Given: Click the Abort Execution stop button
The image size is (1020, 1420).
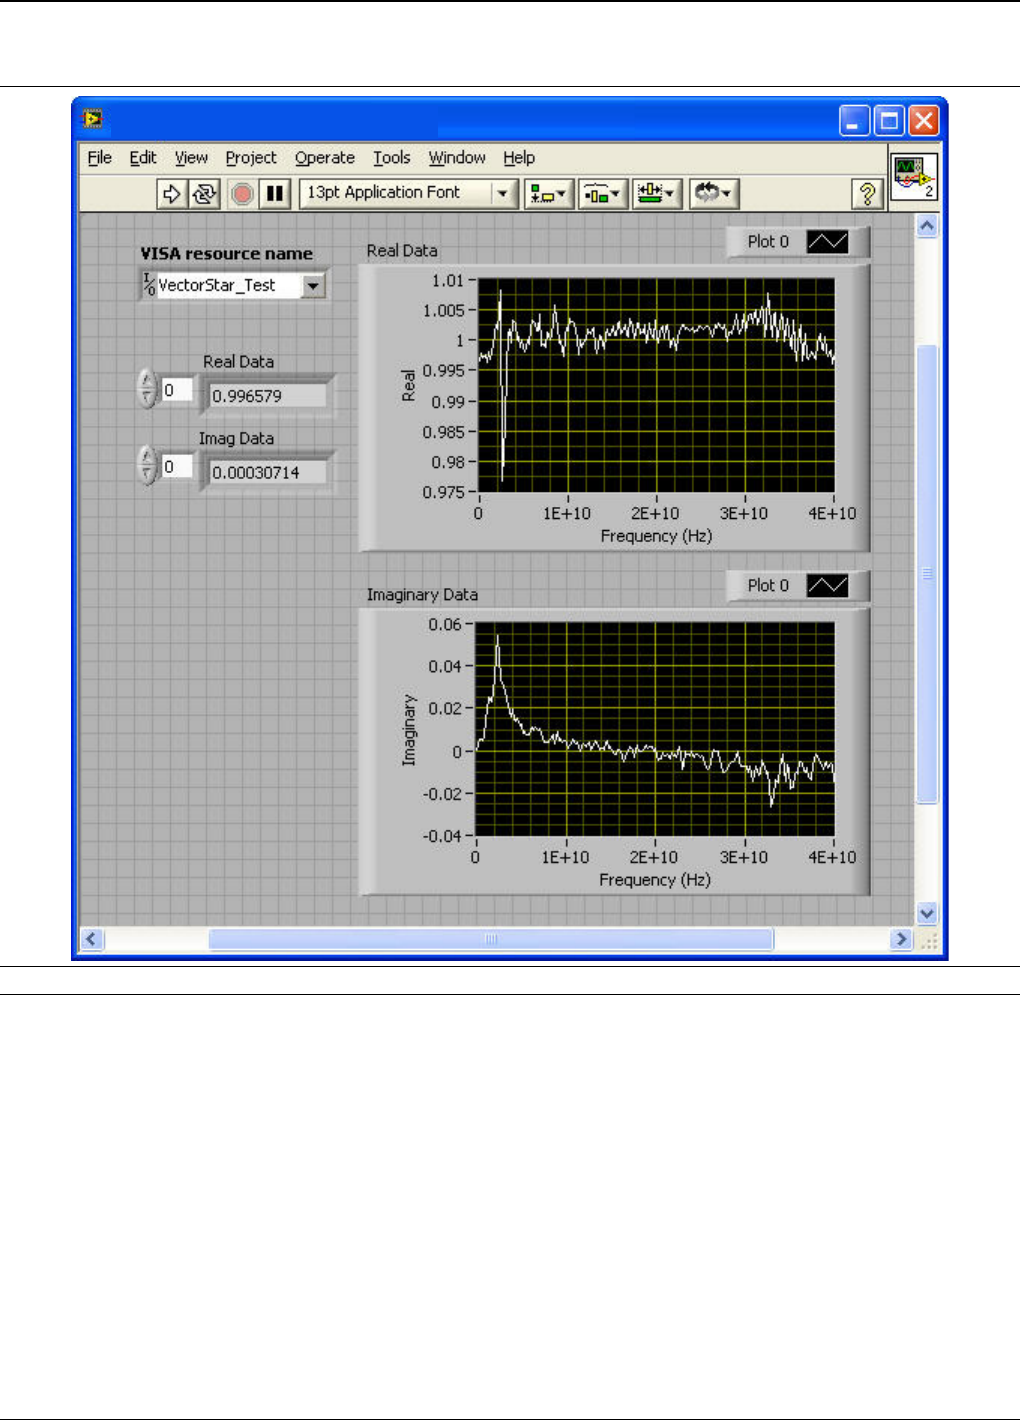Looking at the screenshot, I should [242, 193].
